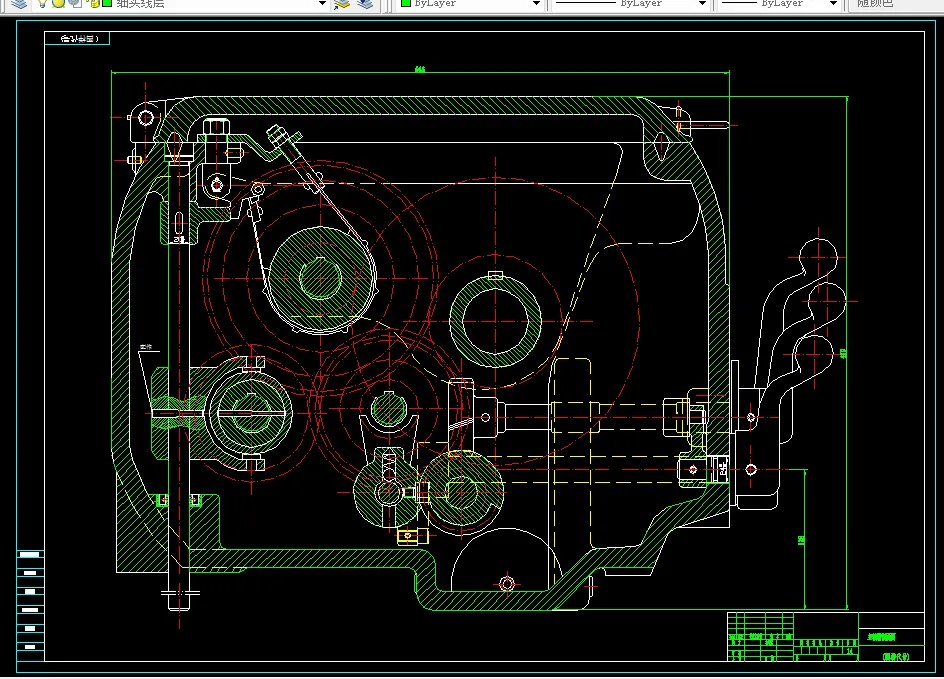Click the Layer Previous icon
Image resolution: width=944 pixels, height=679 pixels.
pyautogui.click(x=365, y=4)
